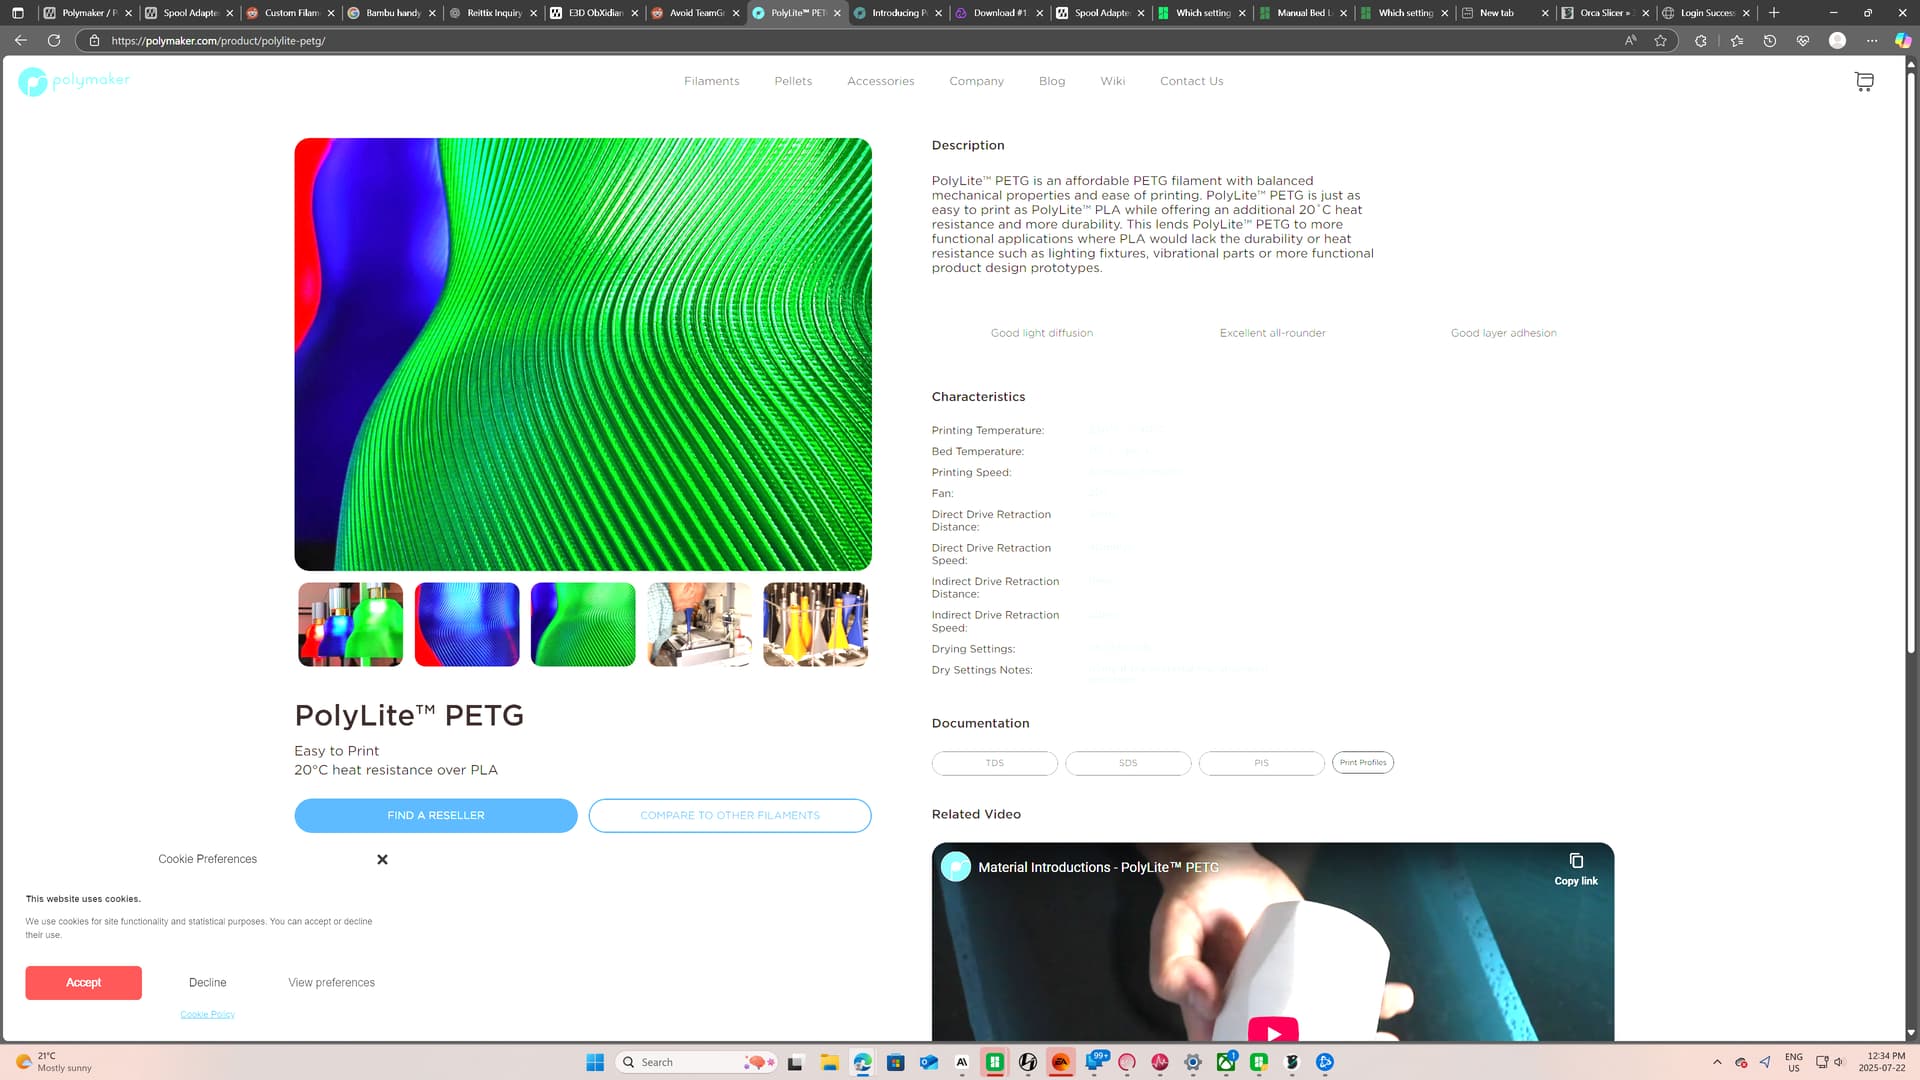Open the Read aloud icon in address bar
This screenshot has height=1080, width=1920.
1631,41
